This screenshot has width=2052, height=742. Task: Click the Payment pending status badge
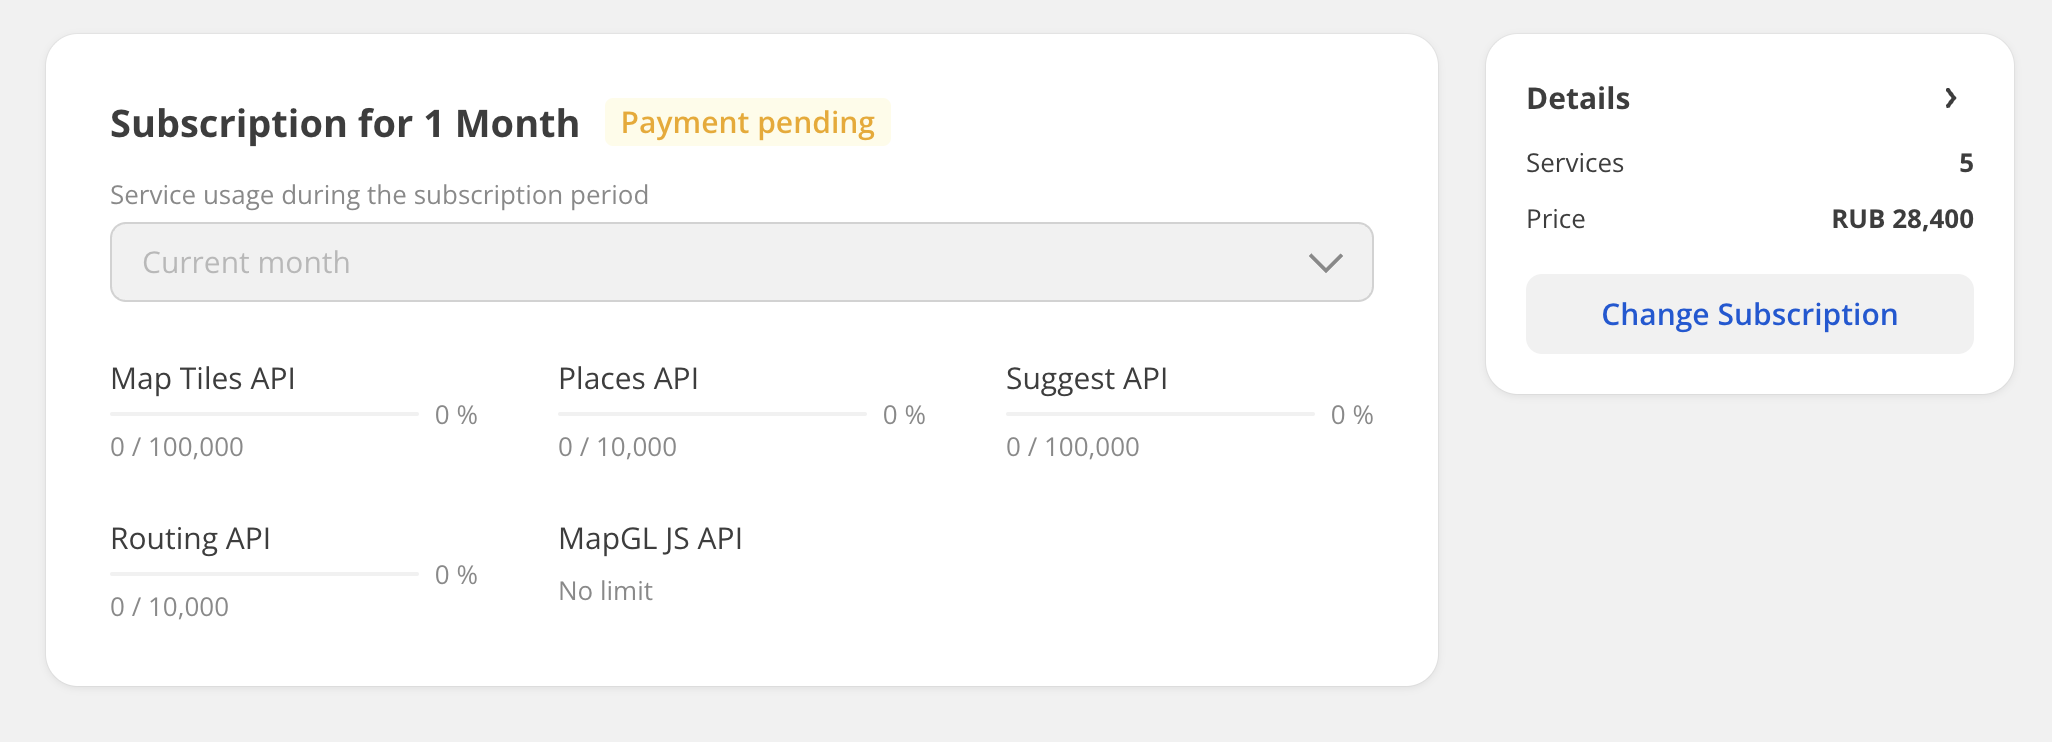pos(747,122)
